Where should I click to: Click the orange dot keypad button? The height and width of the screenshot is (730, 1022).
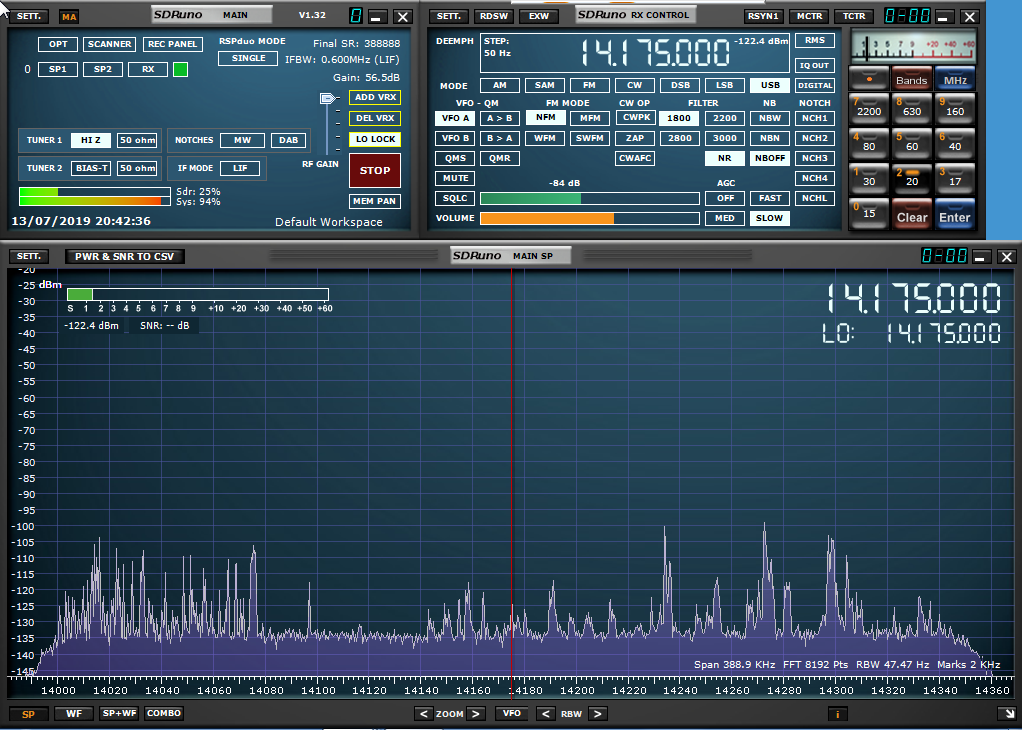point(869,78)
